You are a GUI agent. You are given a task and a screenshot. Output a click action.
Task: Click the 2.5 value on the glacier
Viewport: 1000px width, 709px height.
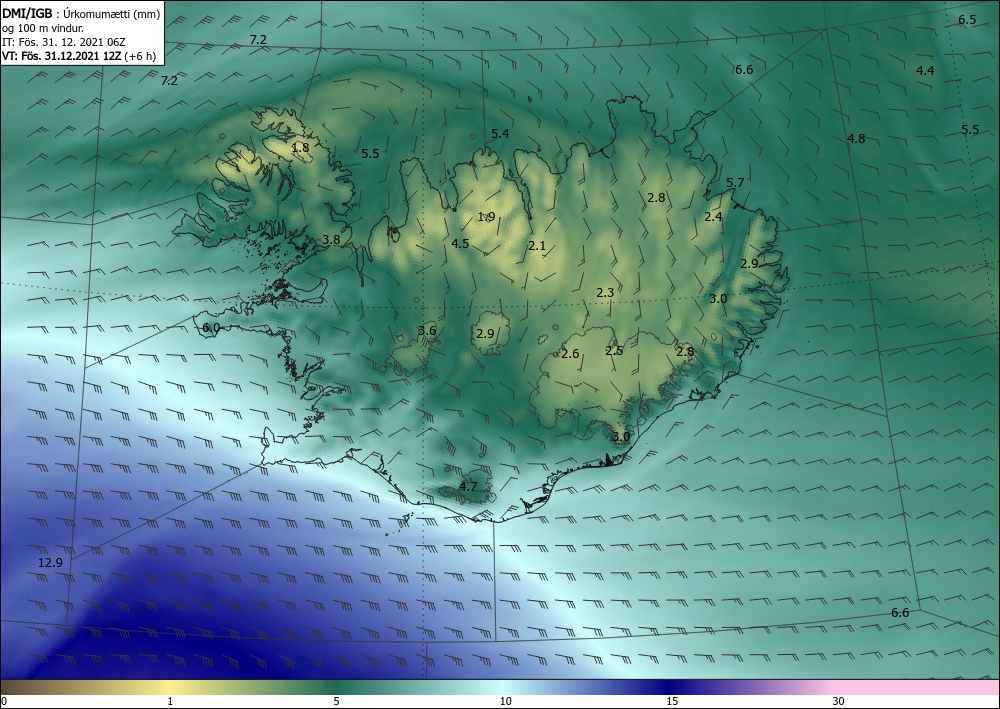point(614,351)
